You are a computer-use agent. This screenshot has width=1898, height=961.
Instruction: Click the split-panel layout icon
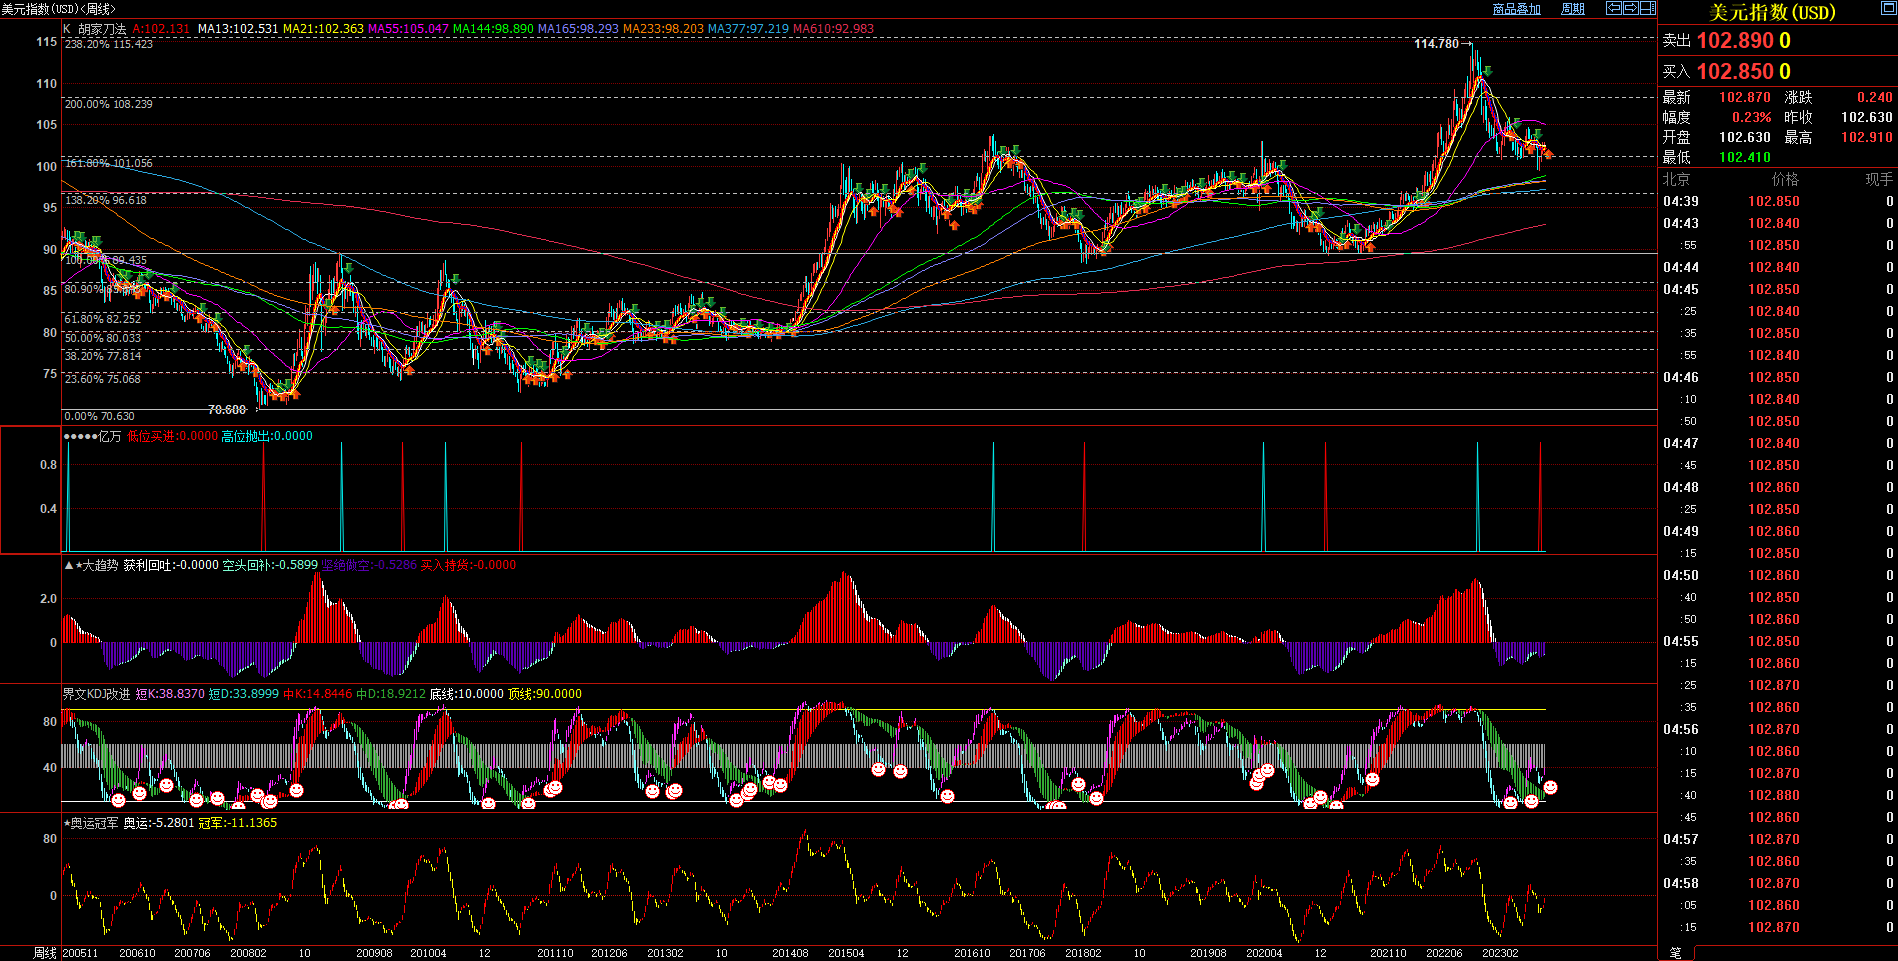point(1647,8)
